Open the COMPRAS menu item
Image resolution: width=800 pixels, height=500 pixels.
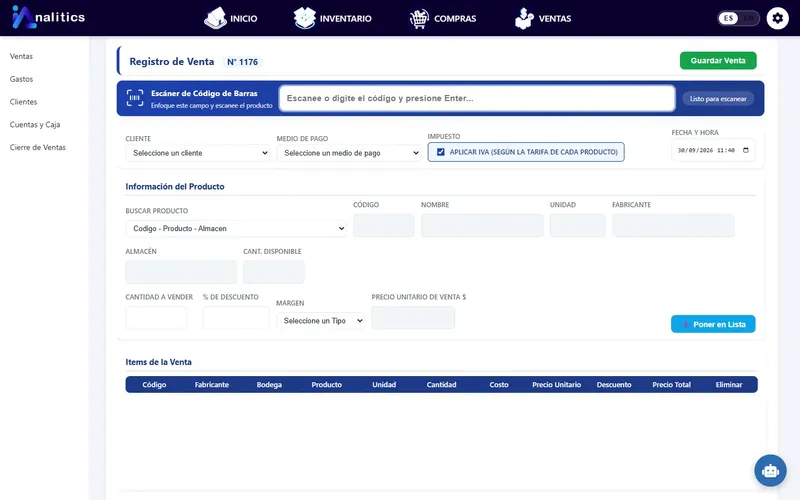[x=455, y=19]
